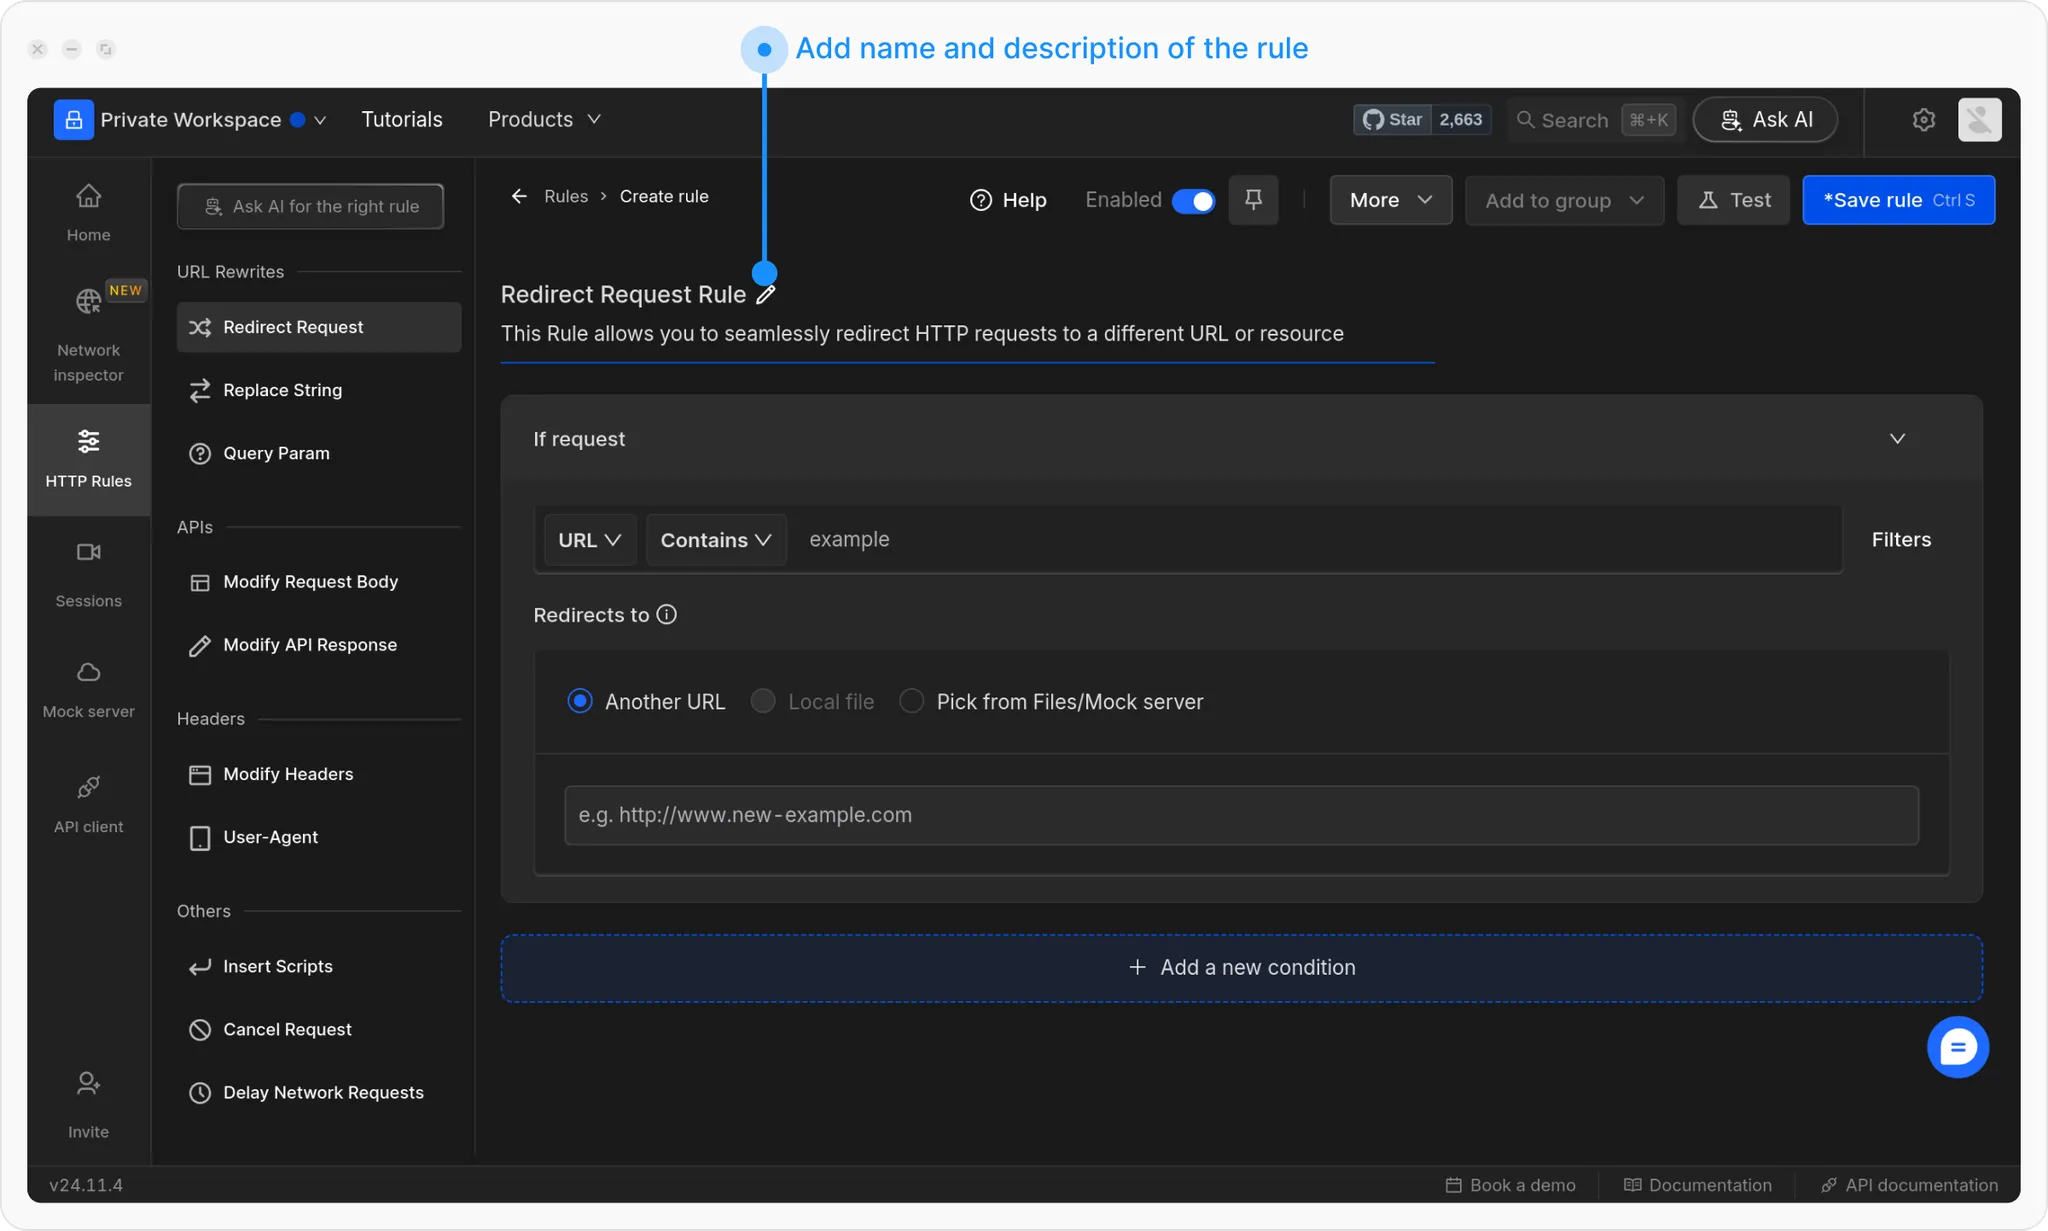
Task: Open the settings gear icon
Action: (x=1923, y=120)
